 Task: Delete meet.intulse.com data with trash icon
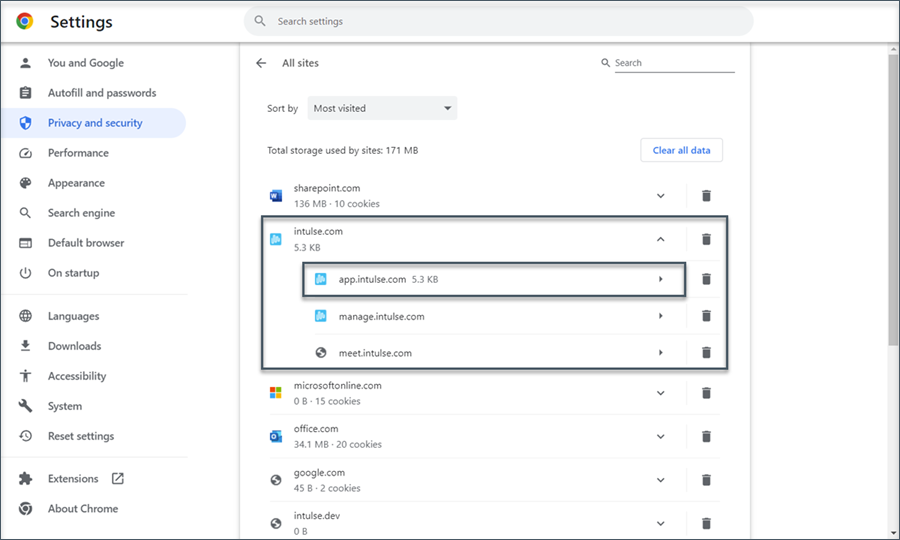tap(706, 352)
